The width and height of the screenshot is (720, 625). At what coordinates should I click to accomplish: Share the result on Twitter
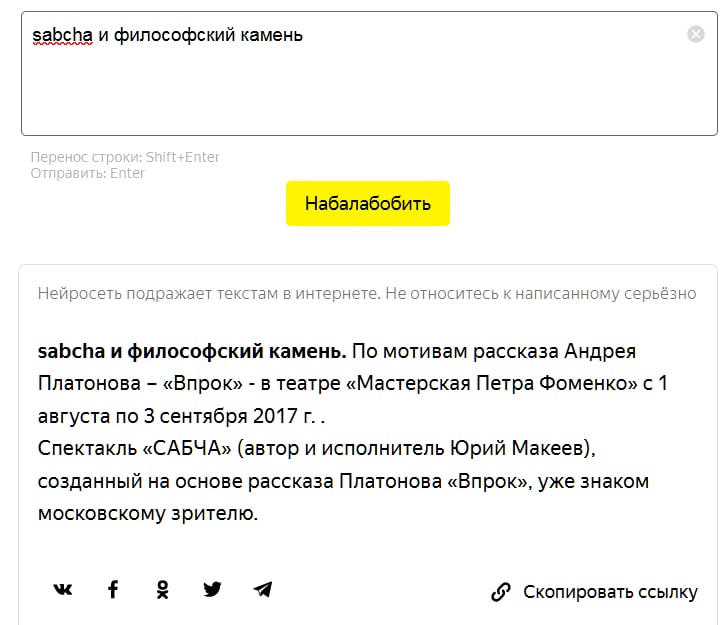pyautogui.click(x=212, y=589)
